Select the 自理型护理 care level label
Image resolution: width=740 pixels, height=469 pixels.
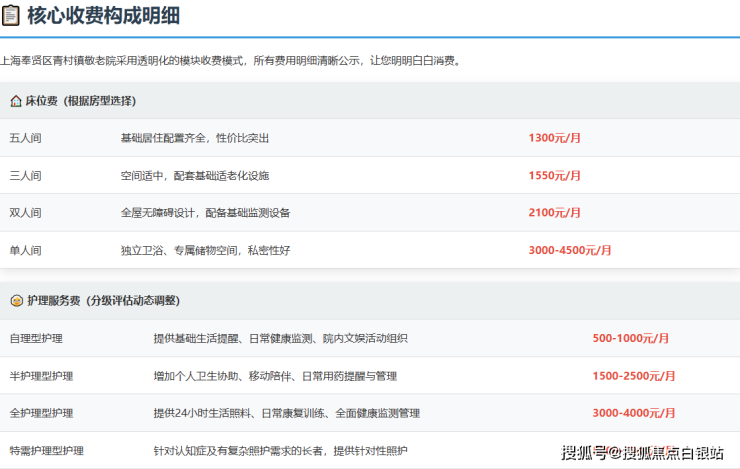[x=35, y=338]
